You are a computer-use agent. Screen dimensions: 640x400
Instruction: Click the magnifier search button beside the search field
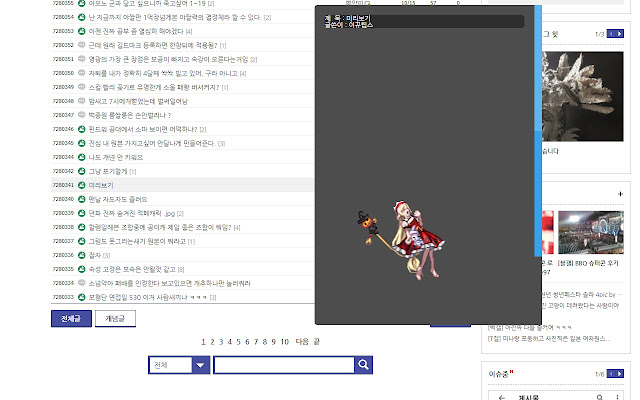tap(363, 364)
